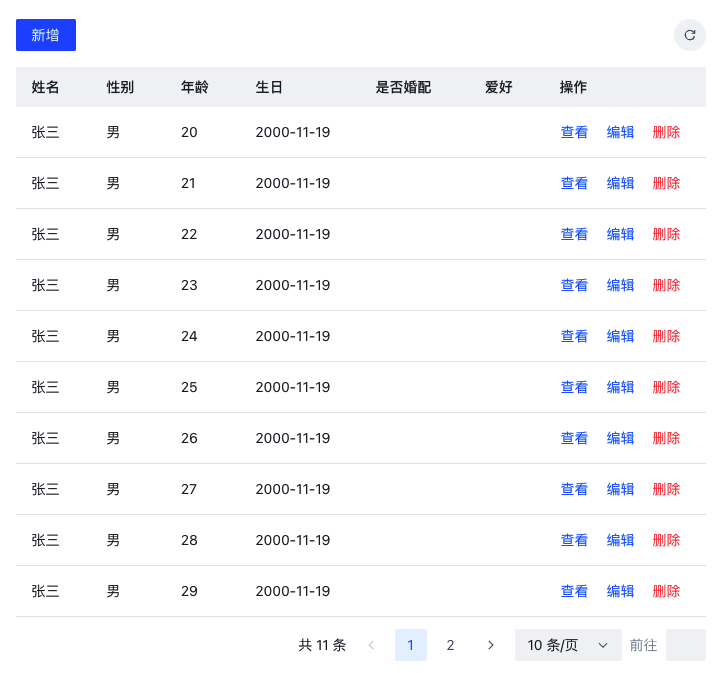This screenshot has width=725, height=673.
Task: Click the 性别 column header
Action: point(120,87)
